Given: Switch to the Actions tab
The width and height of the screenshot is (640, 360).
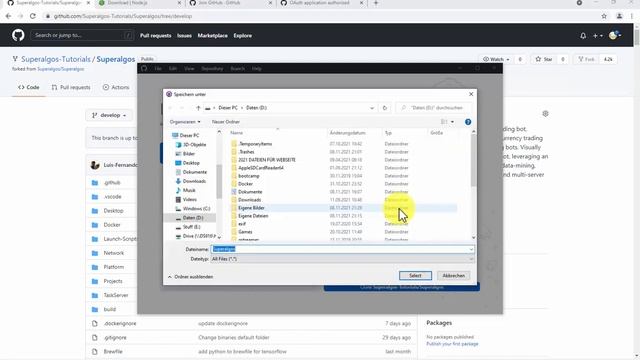Looking at the screenshot, I should pyautogui.click(x=116, y=87).
